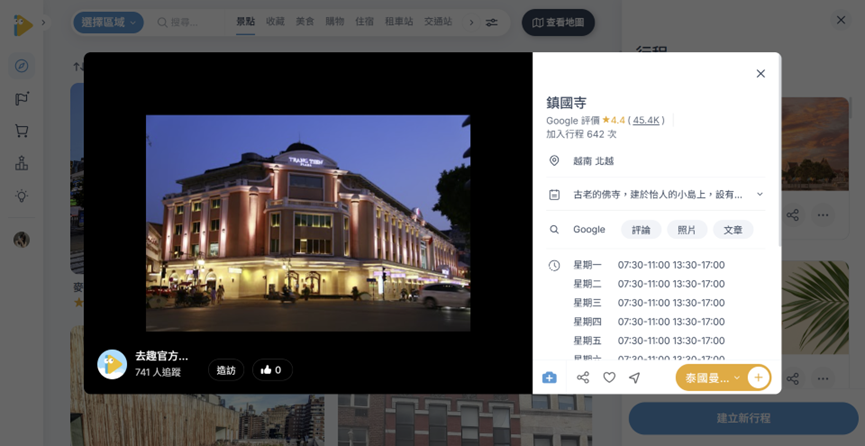Favorite the place with the heart icon

tap(609, 378)
